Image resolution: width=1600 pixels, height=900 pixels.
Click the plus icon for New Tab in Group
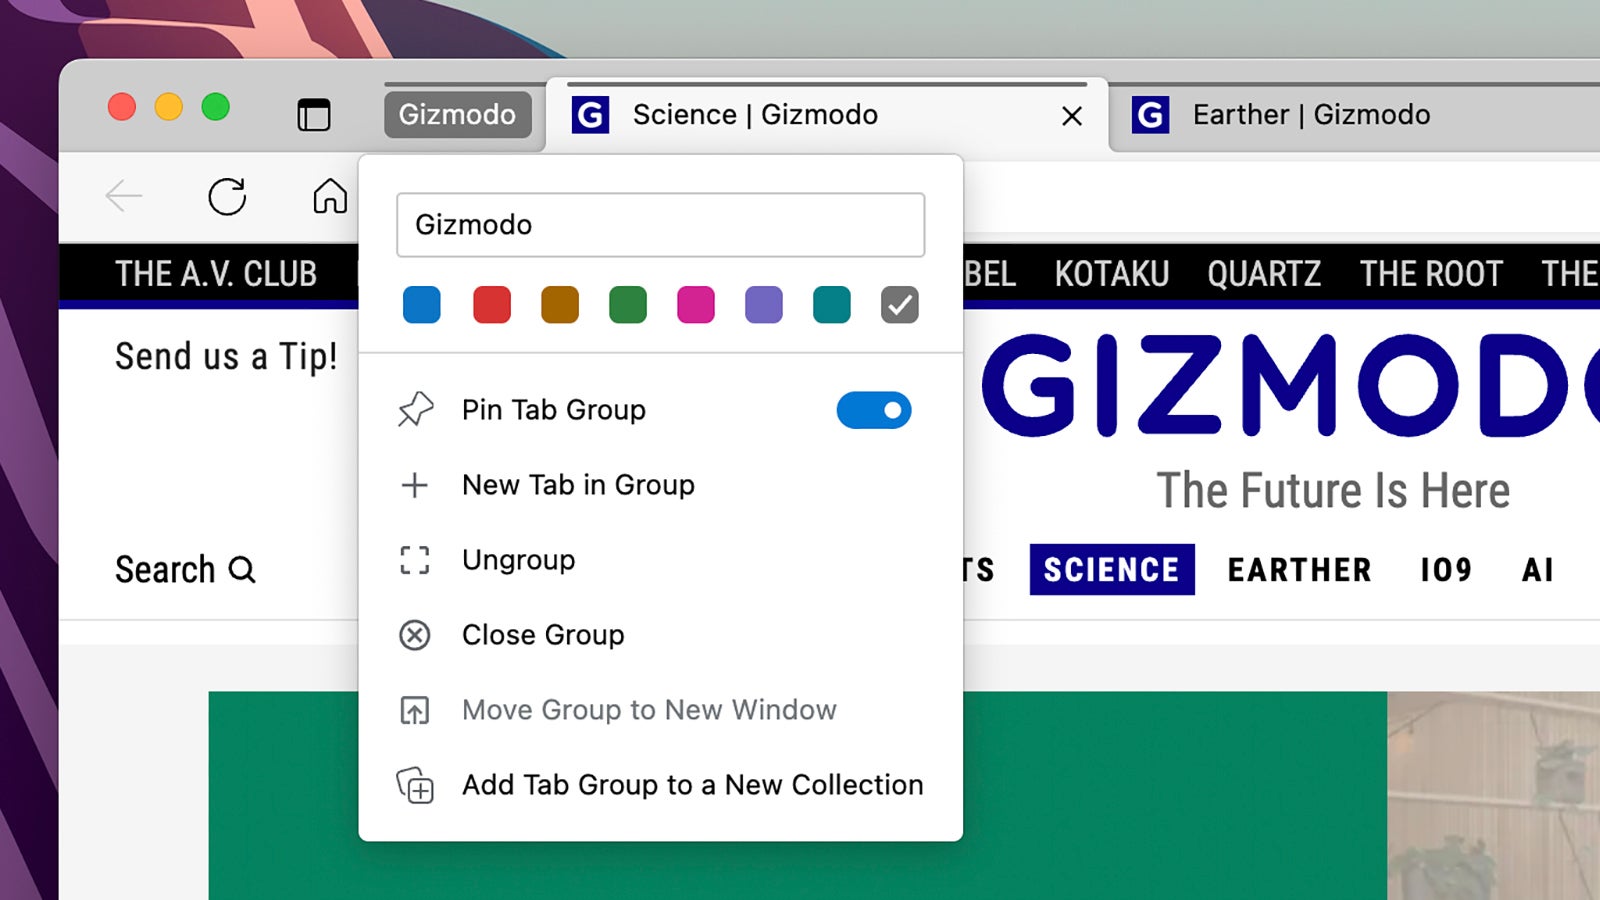click(x=414, y=485)
